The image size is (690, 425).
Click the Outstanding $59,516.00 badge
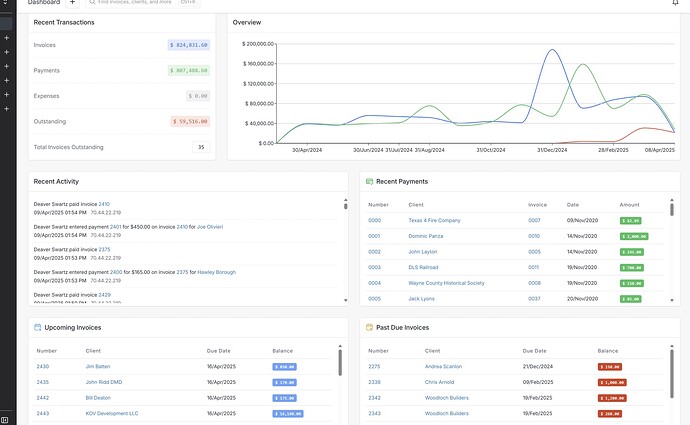[190, 121]
